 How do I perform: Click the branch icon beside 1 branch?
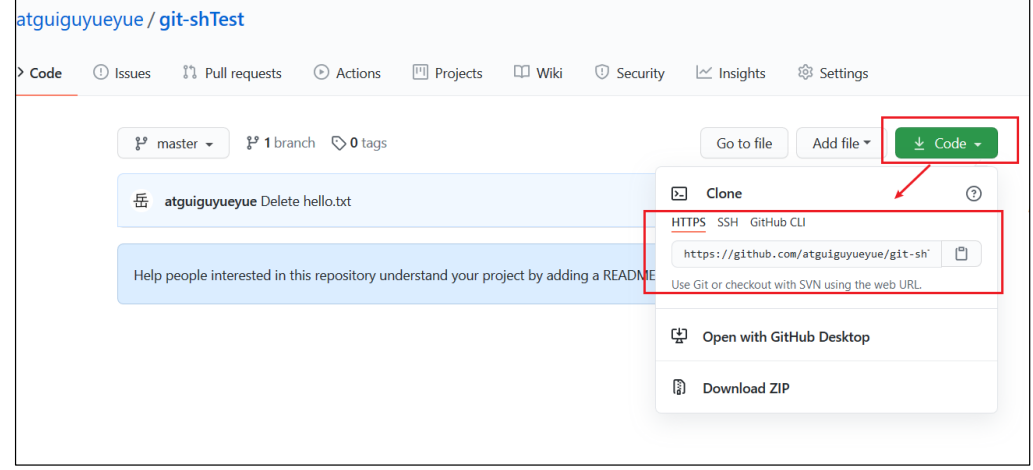tap(253, 143)
